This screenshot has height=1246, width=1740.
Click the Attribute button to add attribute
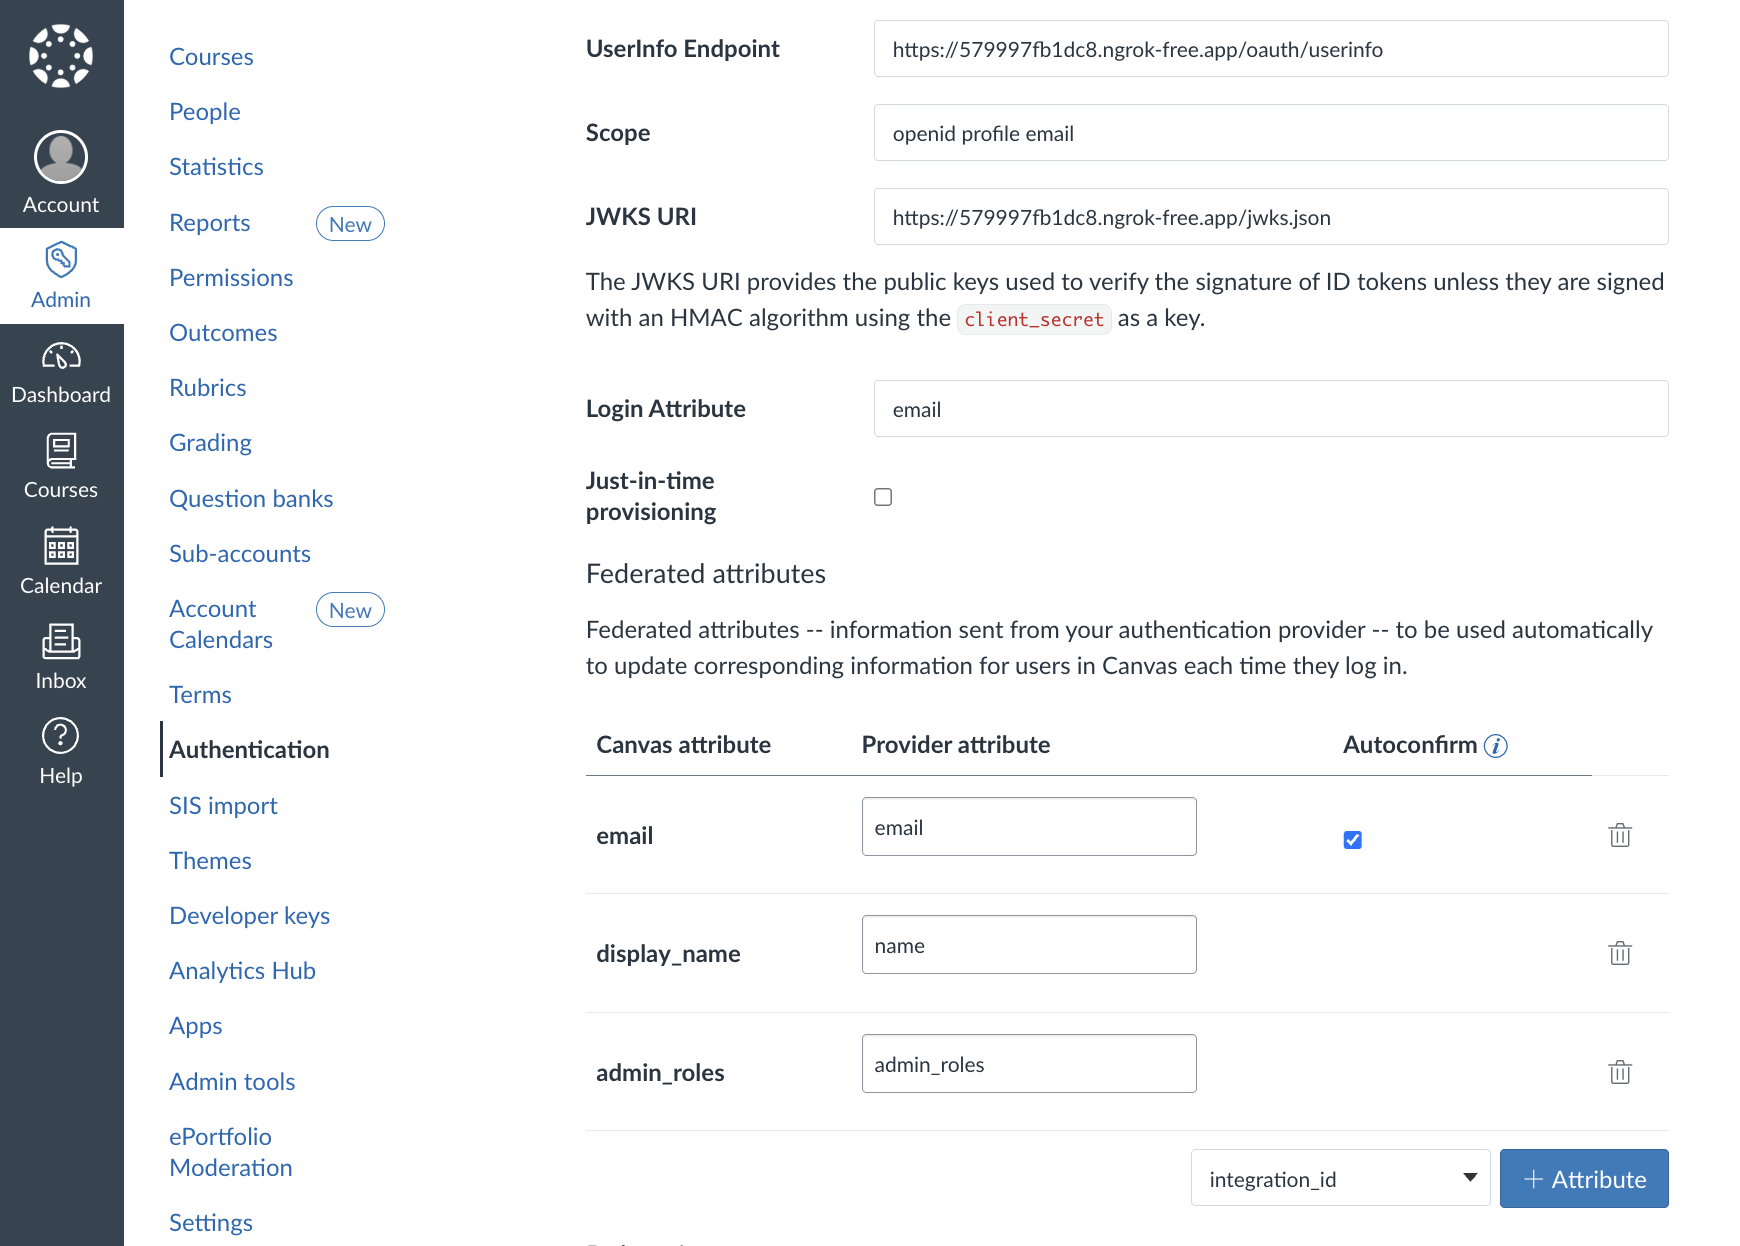coord(1584,1178)
